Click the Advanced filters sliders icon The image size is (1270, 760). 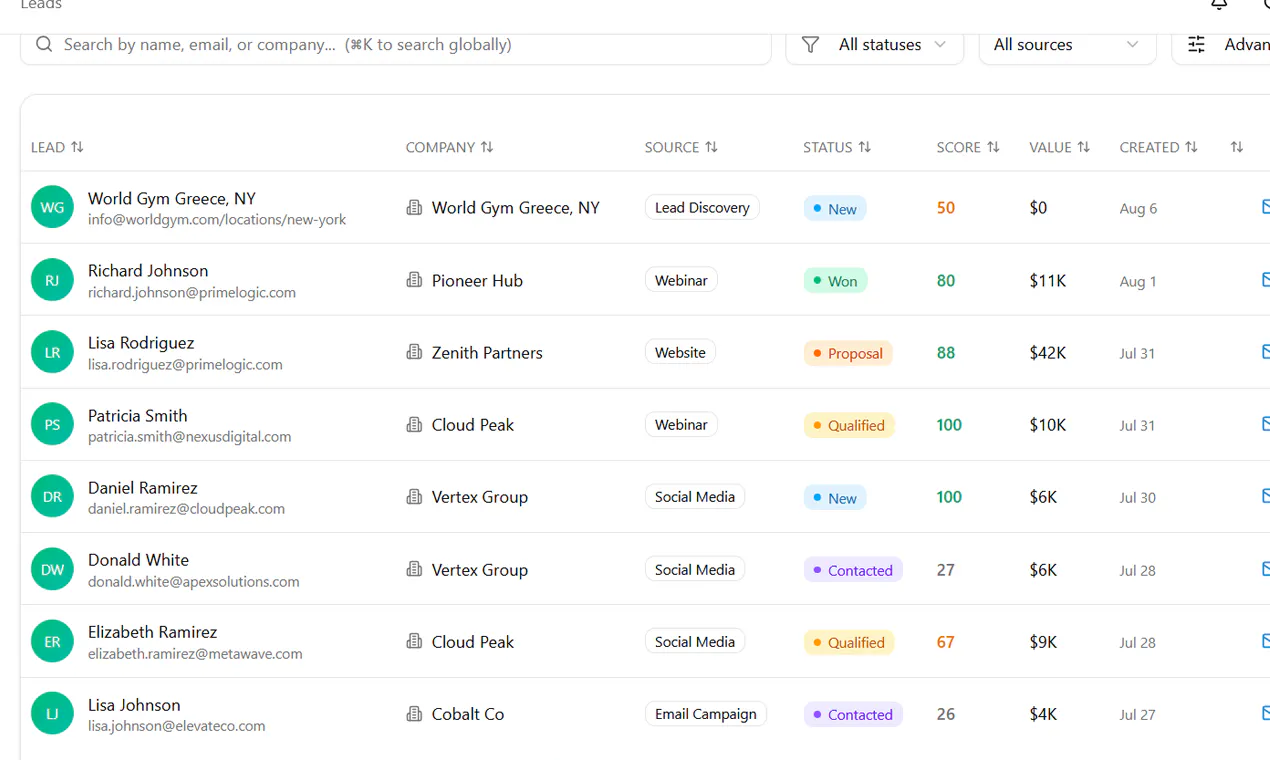point(1196,45)
